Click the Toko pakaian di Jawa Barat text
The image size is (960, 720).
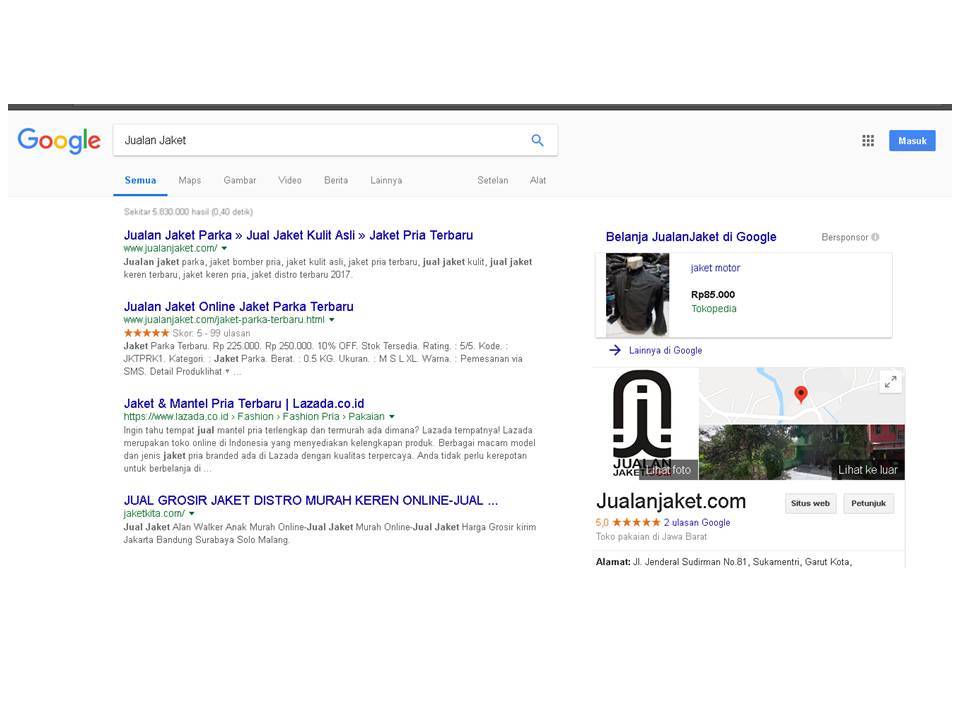pyautogui.click(x=651, y=536)
